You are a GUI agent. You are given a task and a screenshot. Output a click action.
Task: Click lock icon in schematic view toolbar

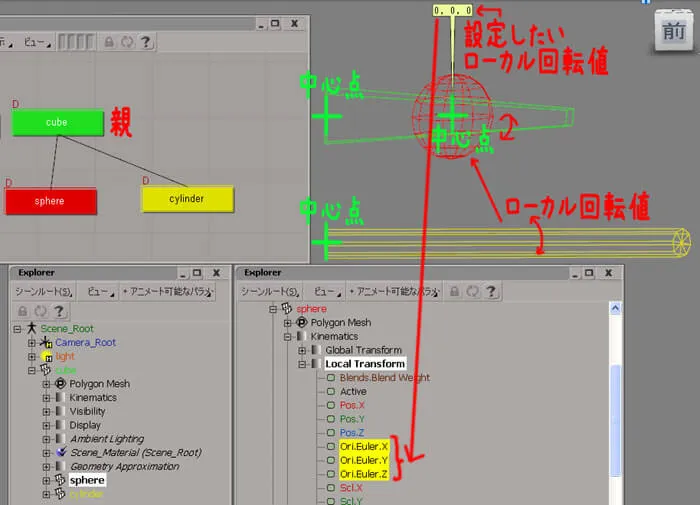pos(109,42)
